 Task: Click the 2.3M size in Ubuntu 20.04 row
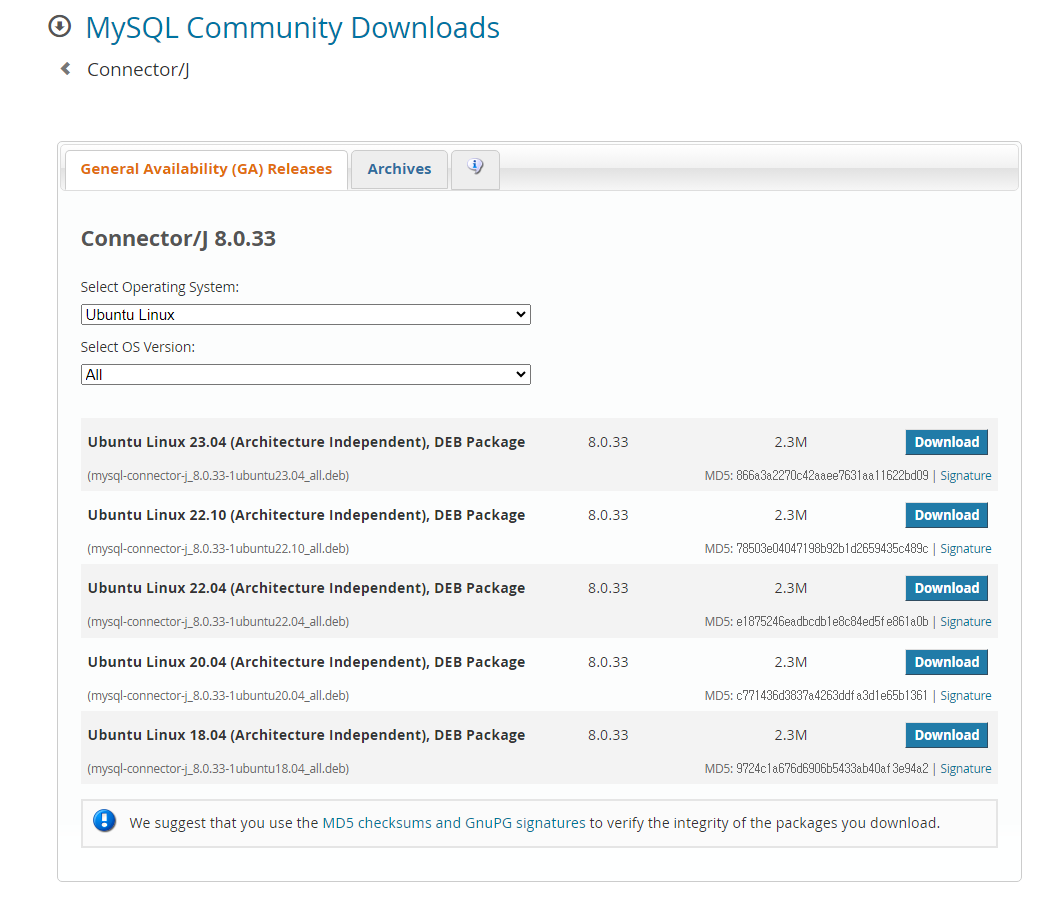point(790,663)
